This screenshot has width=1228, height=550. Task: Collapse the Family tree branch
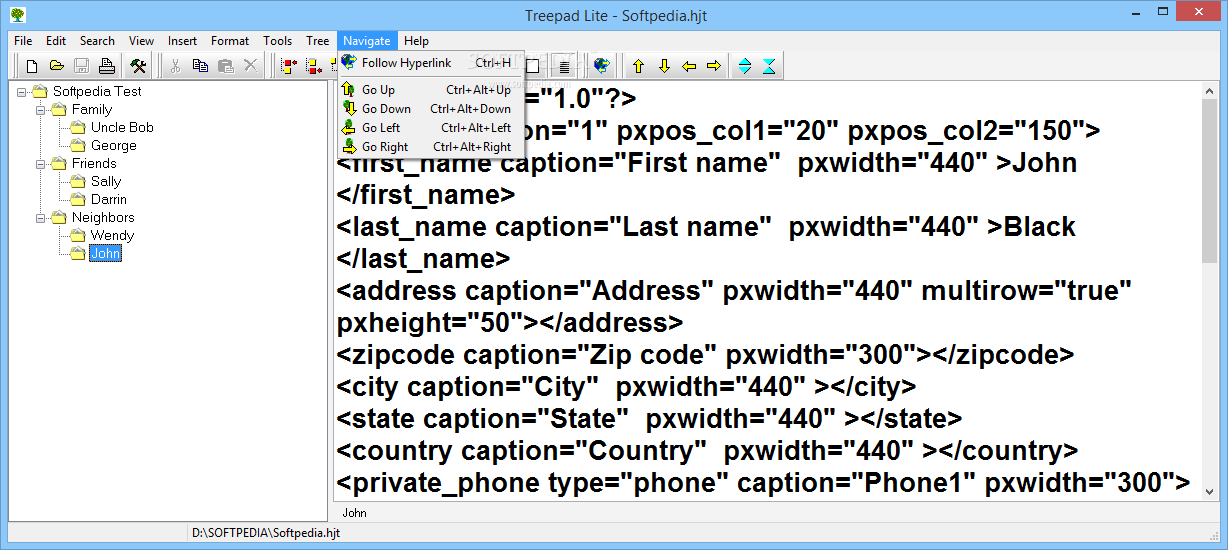click(x=41, y=109)
